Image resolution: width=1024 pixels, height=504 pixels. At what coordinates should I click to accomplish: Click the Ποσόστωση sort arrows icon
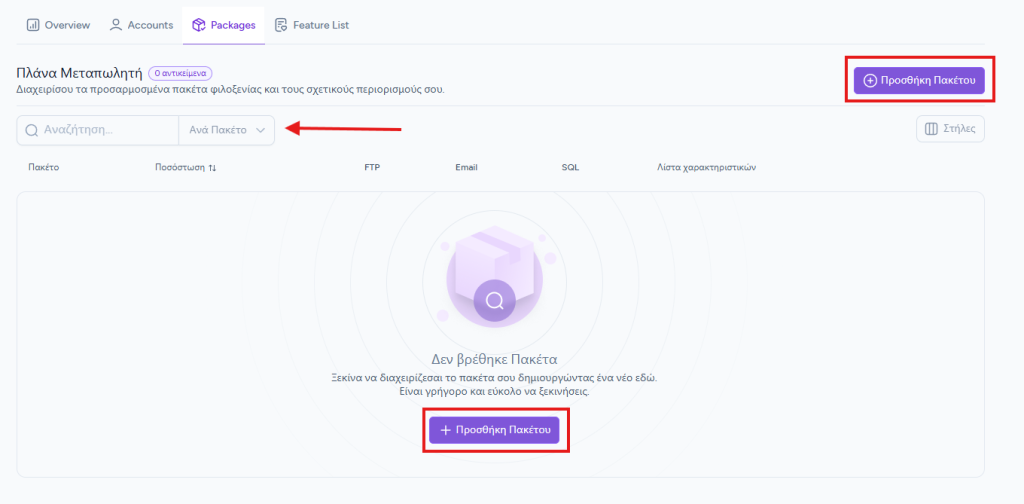click(212, 168)
